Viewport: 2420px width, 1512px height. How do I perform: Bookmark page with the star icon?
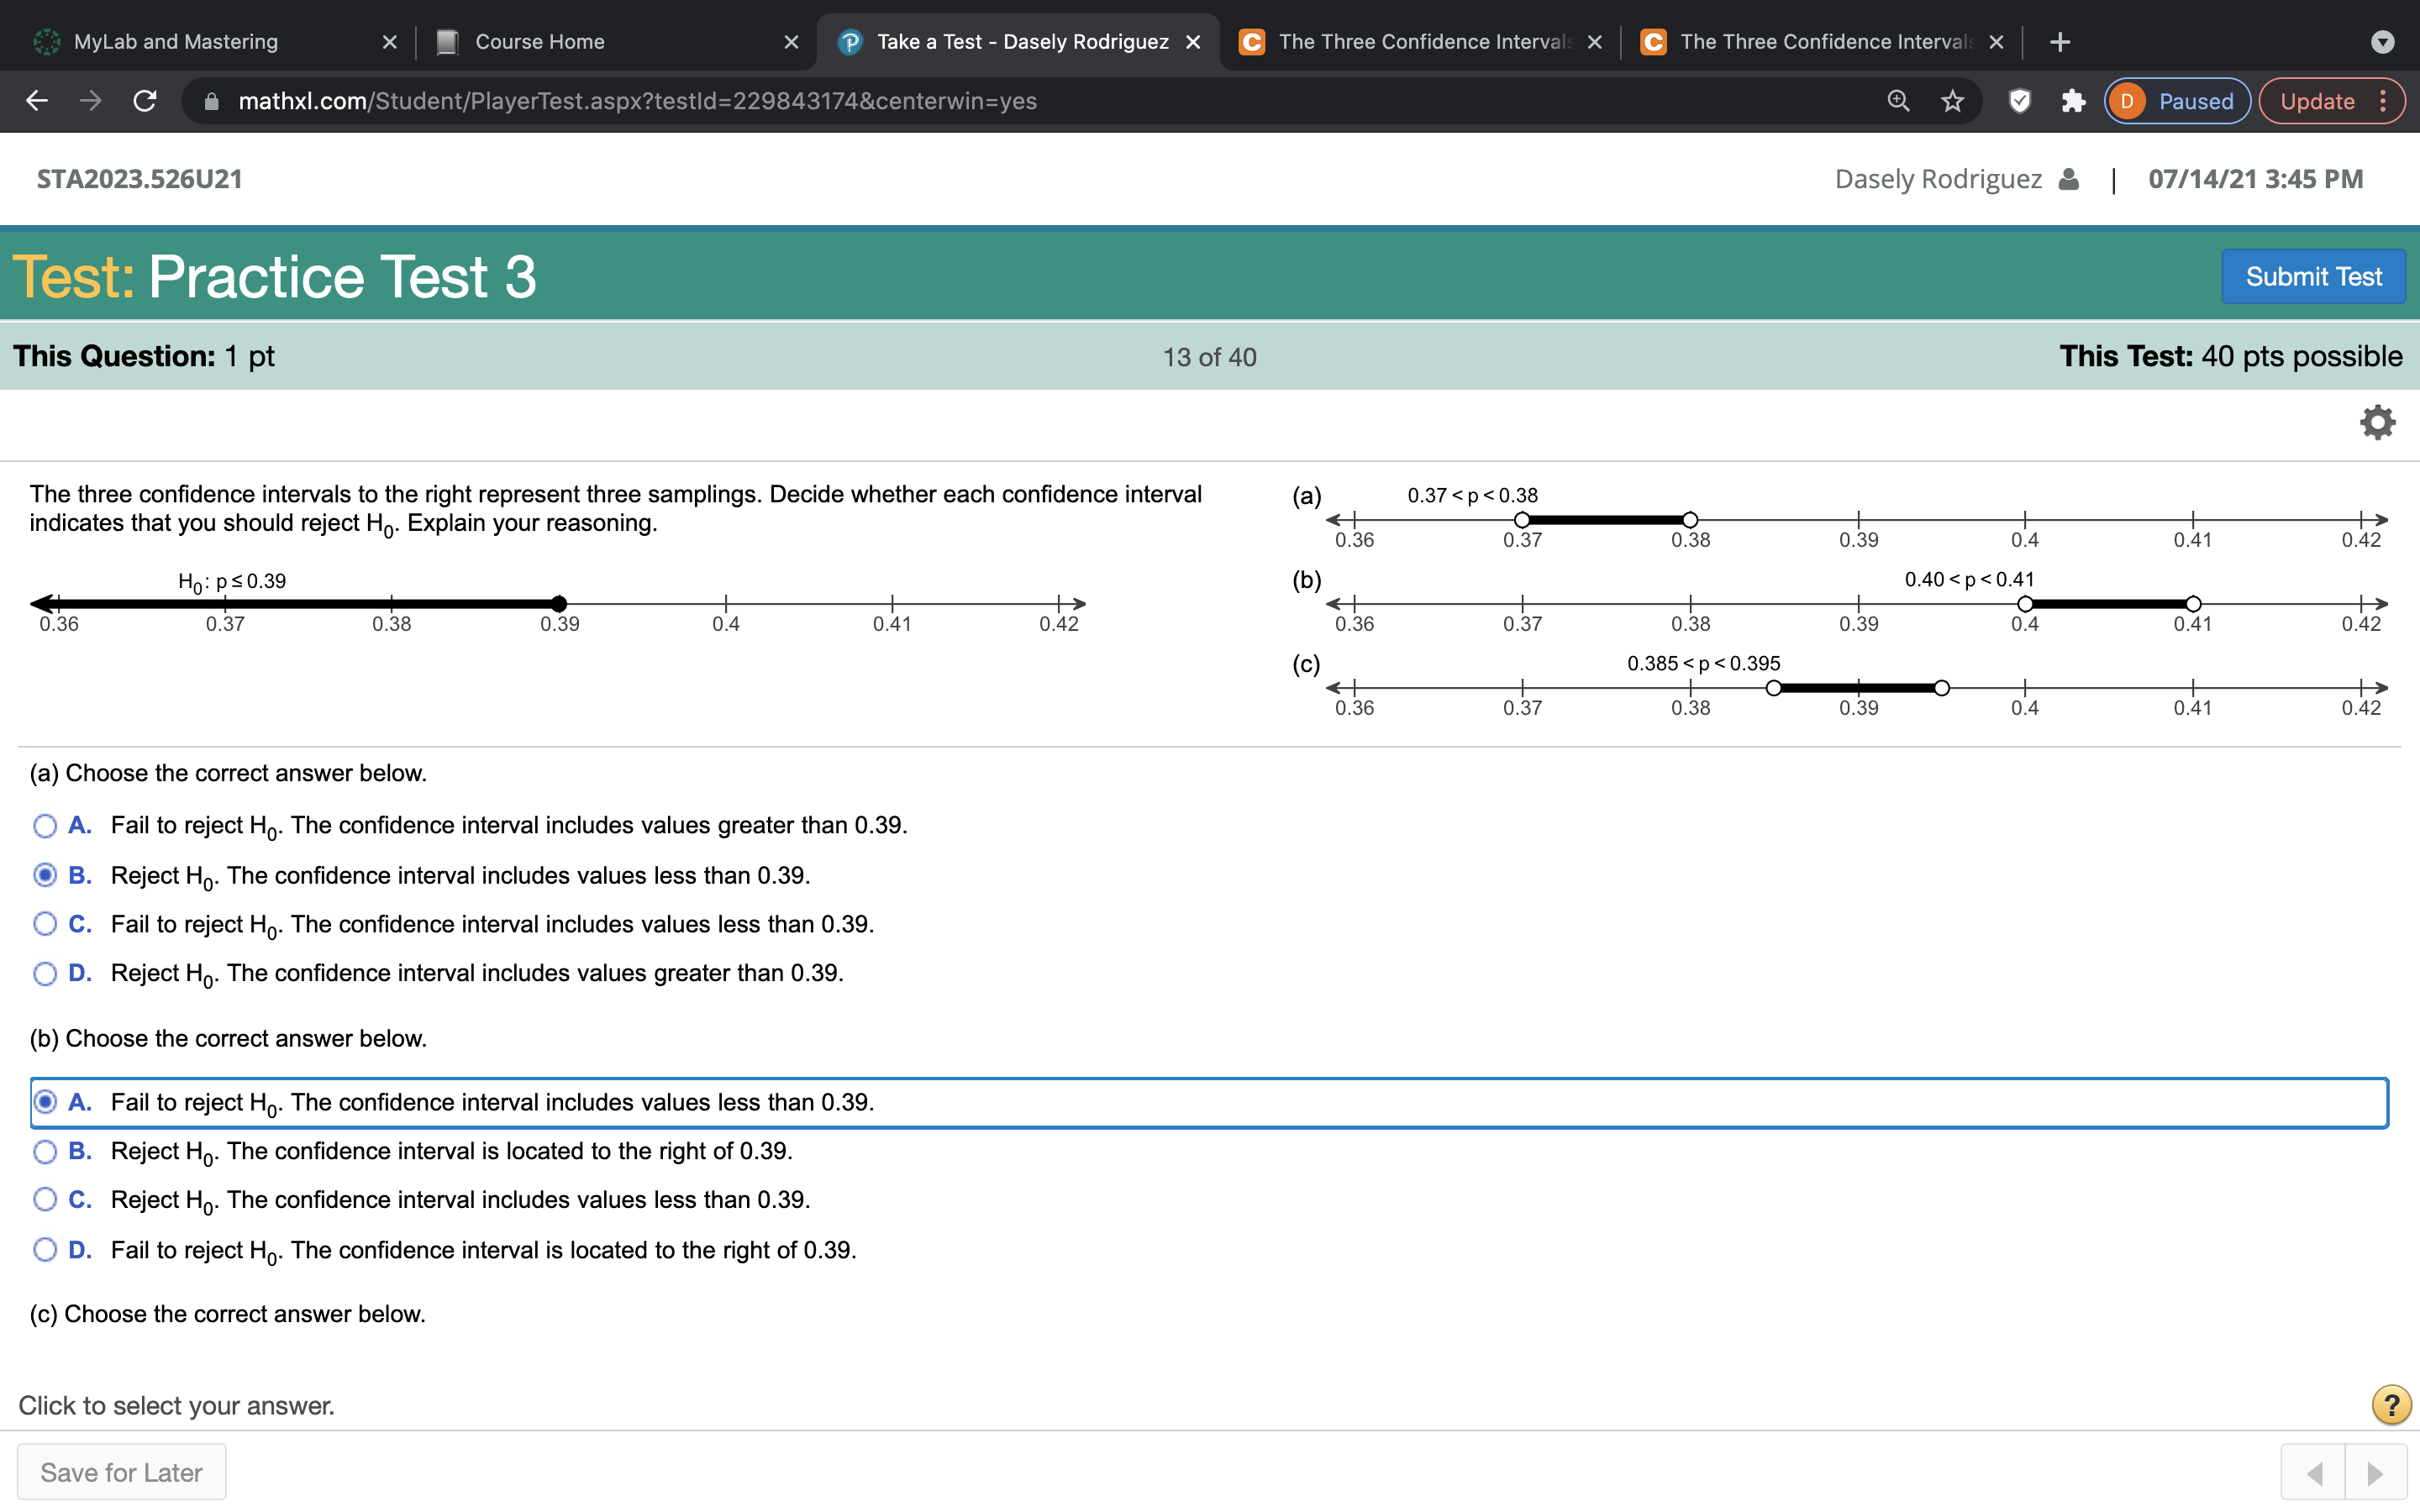(x=1952, y=101)
